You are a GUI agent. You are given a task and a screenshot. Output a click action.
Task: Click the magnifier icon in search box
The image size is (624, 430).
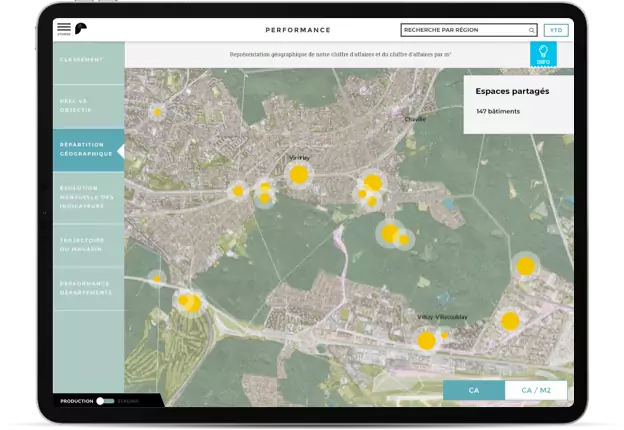(x=530, y=30)
